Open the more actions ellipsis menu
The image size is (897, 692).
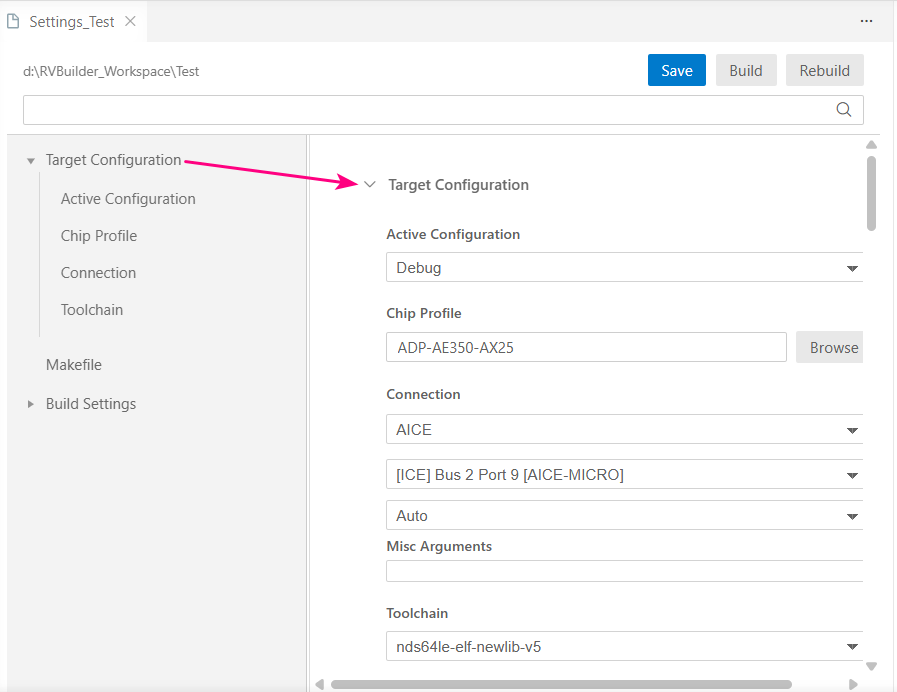point(867,20)
